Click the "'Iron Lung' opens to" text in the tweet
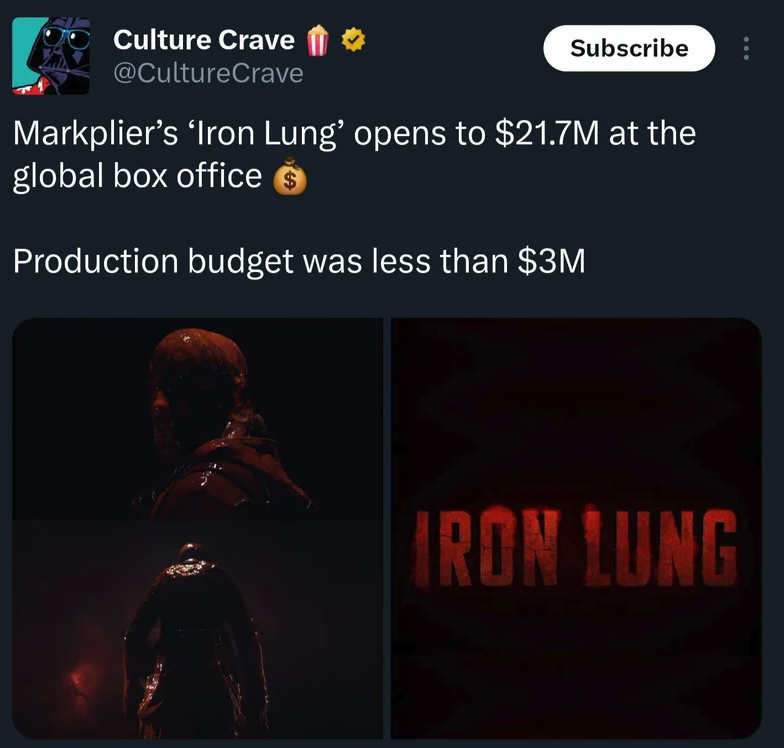 click(x=334, y=134)
